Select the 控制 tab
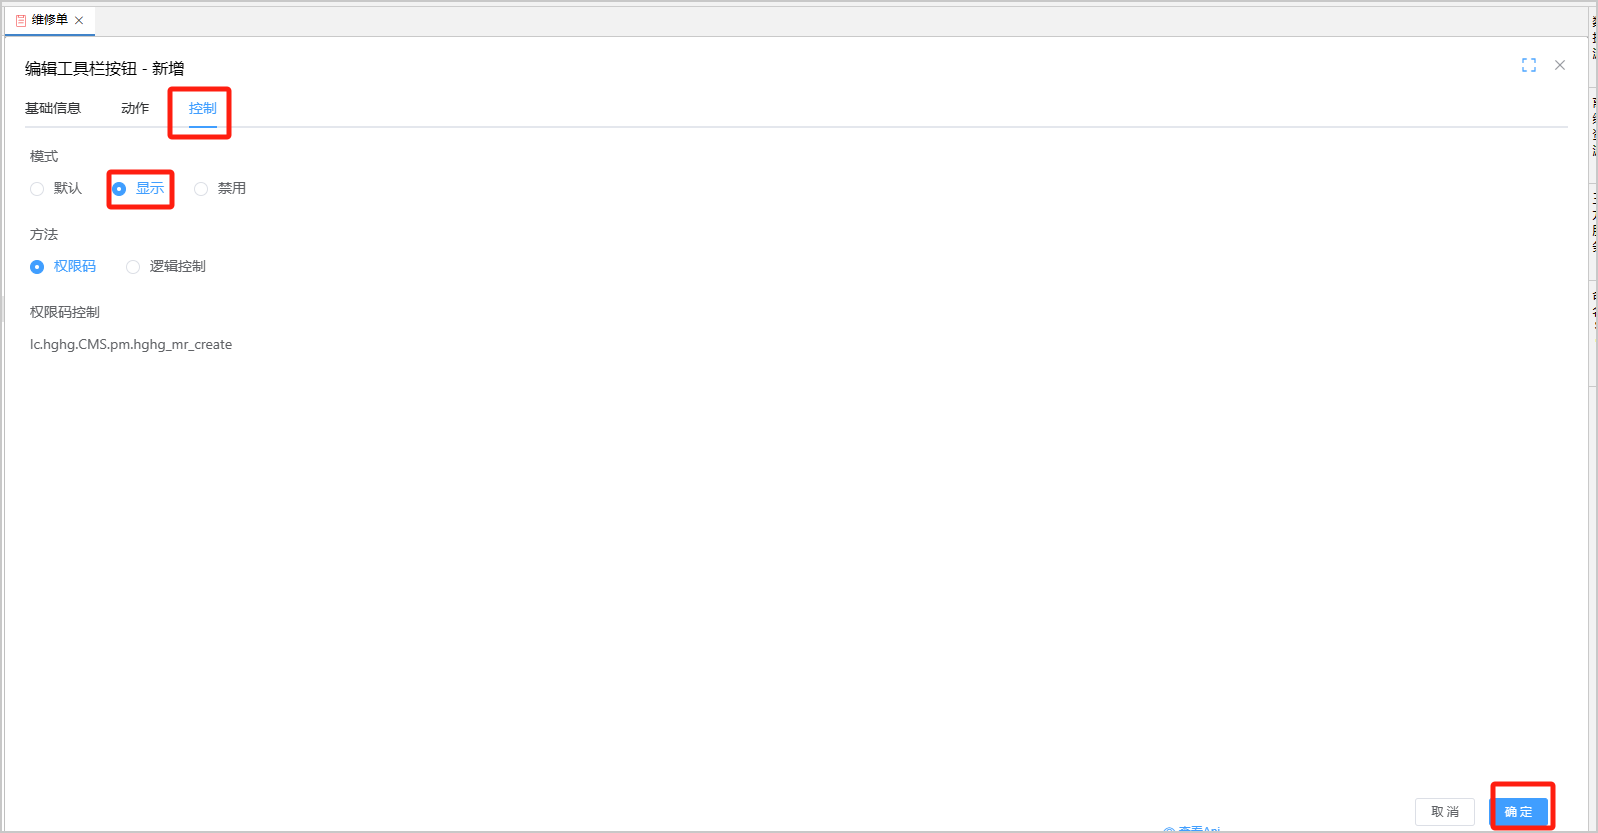 (203, 108)
